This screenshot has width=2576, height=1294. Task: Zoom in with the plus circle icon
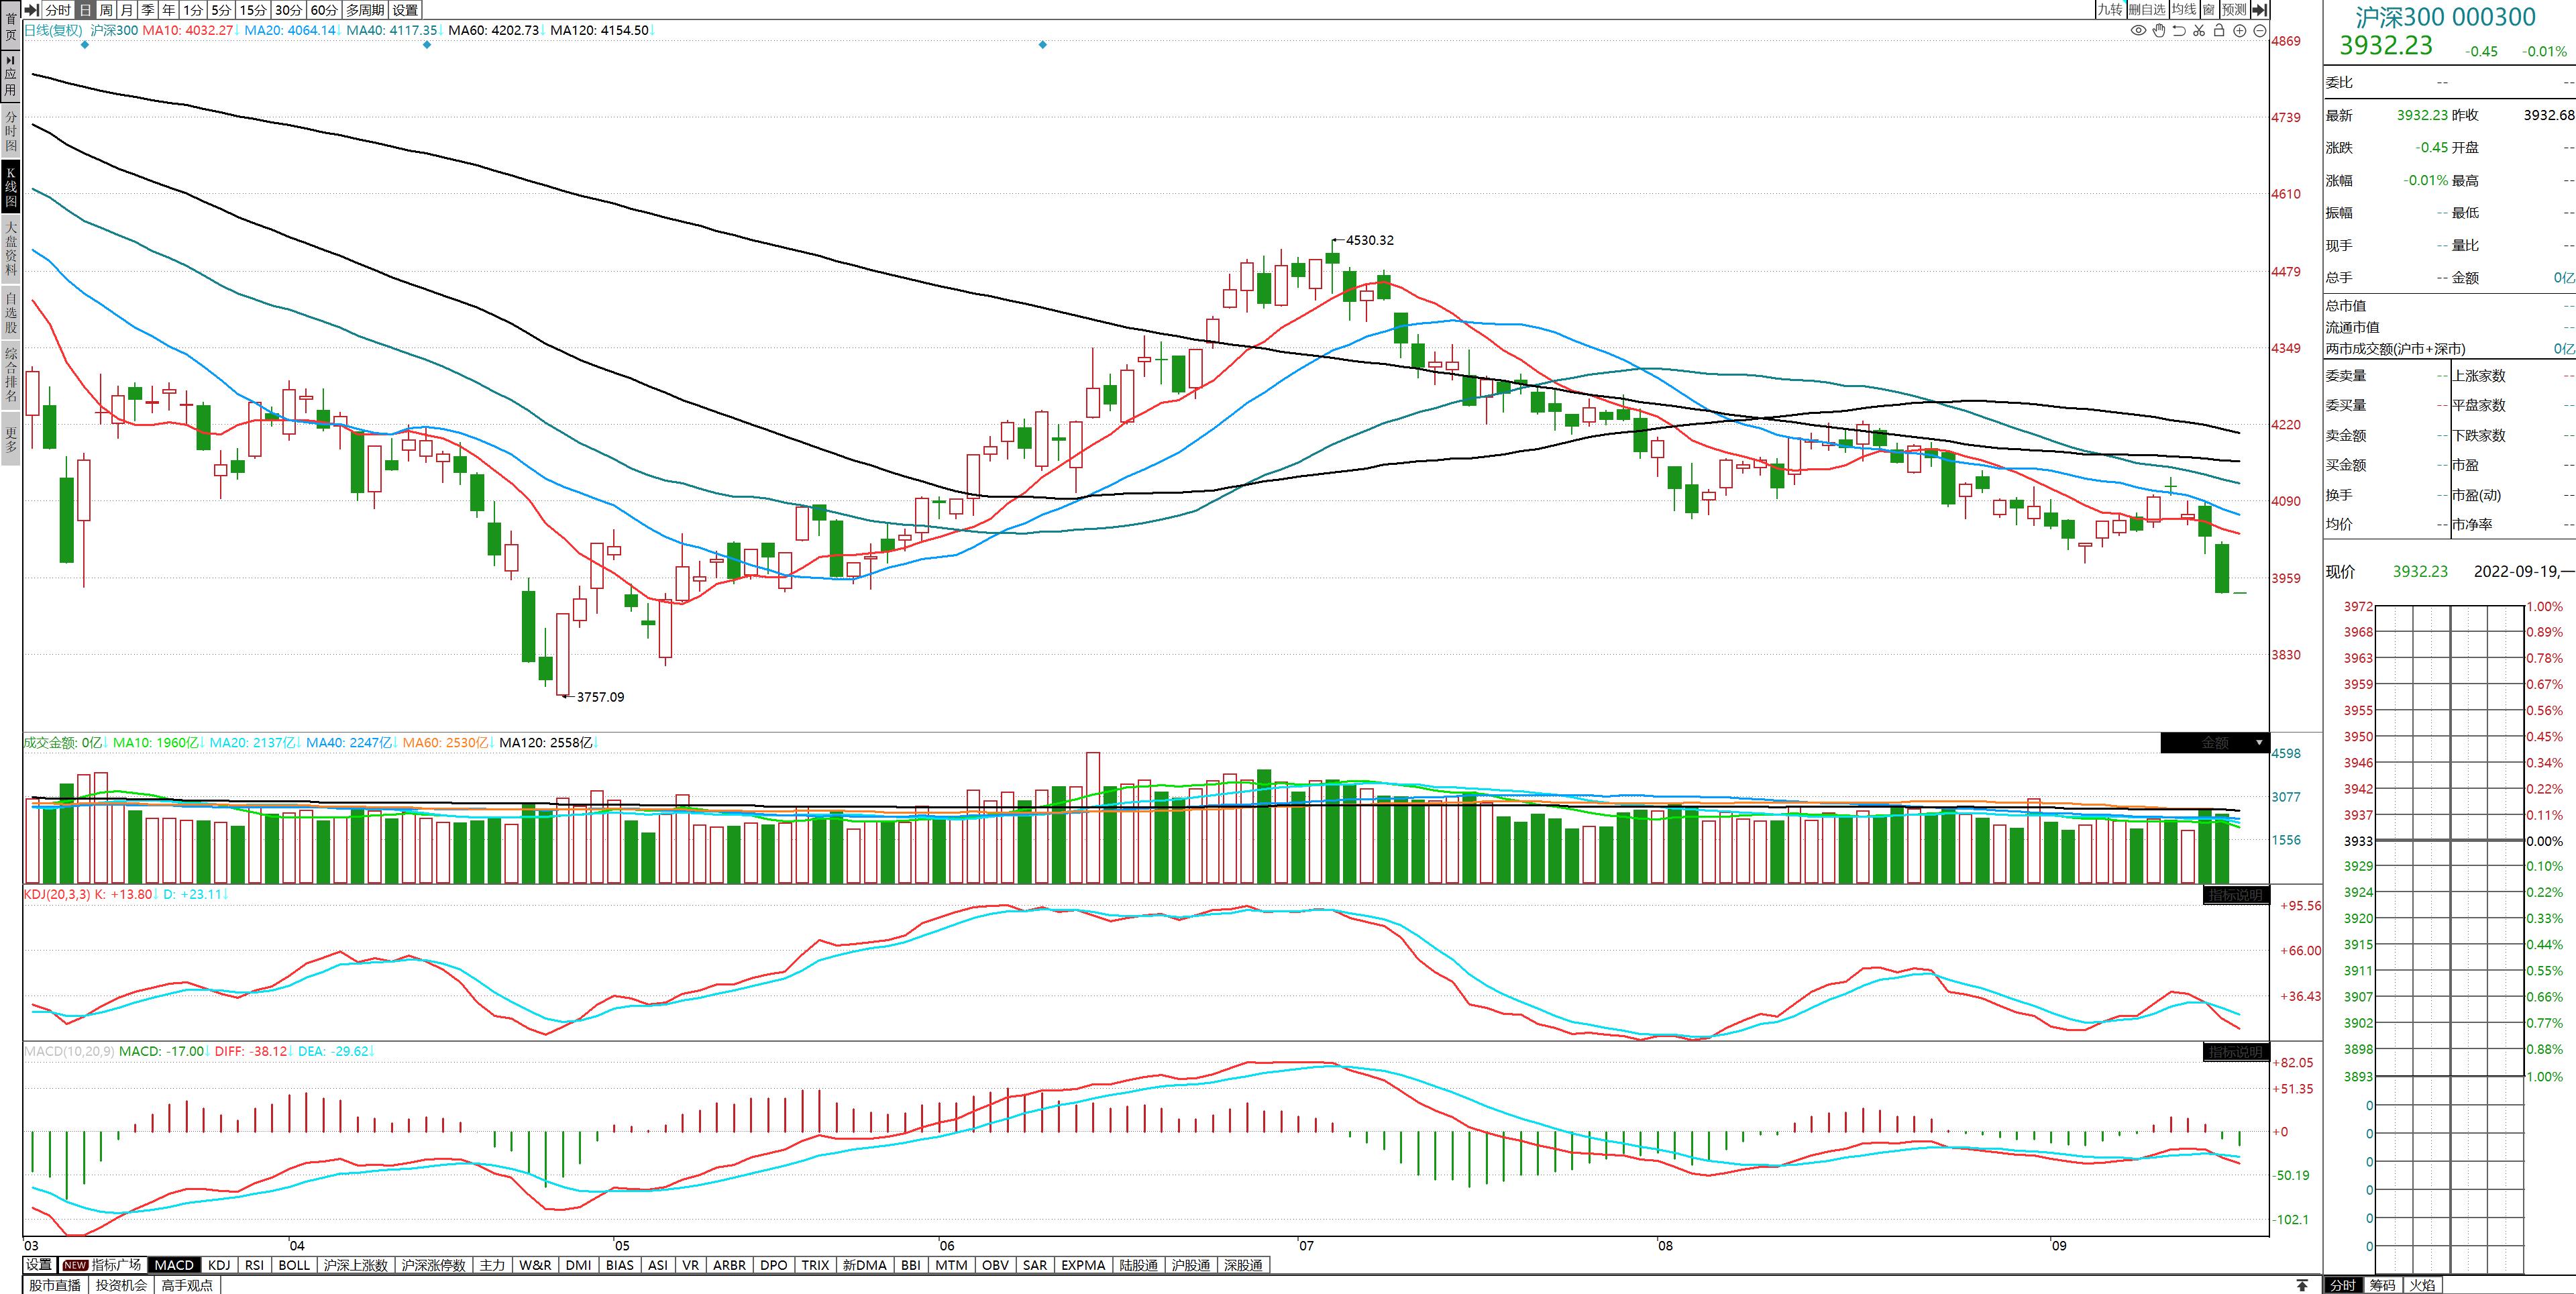[2240, 31]
